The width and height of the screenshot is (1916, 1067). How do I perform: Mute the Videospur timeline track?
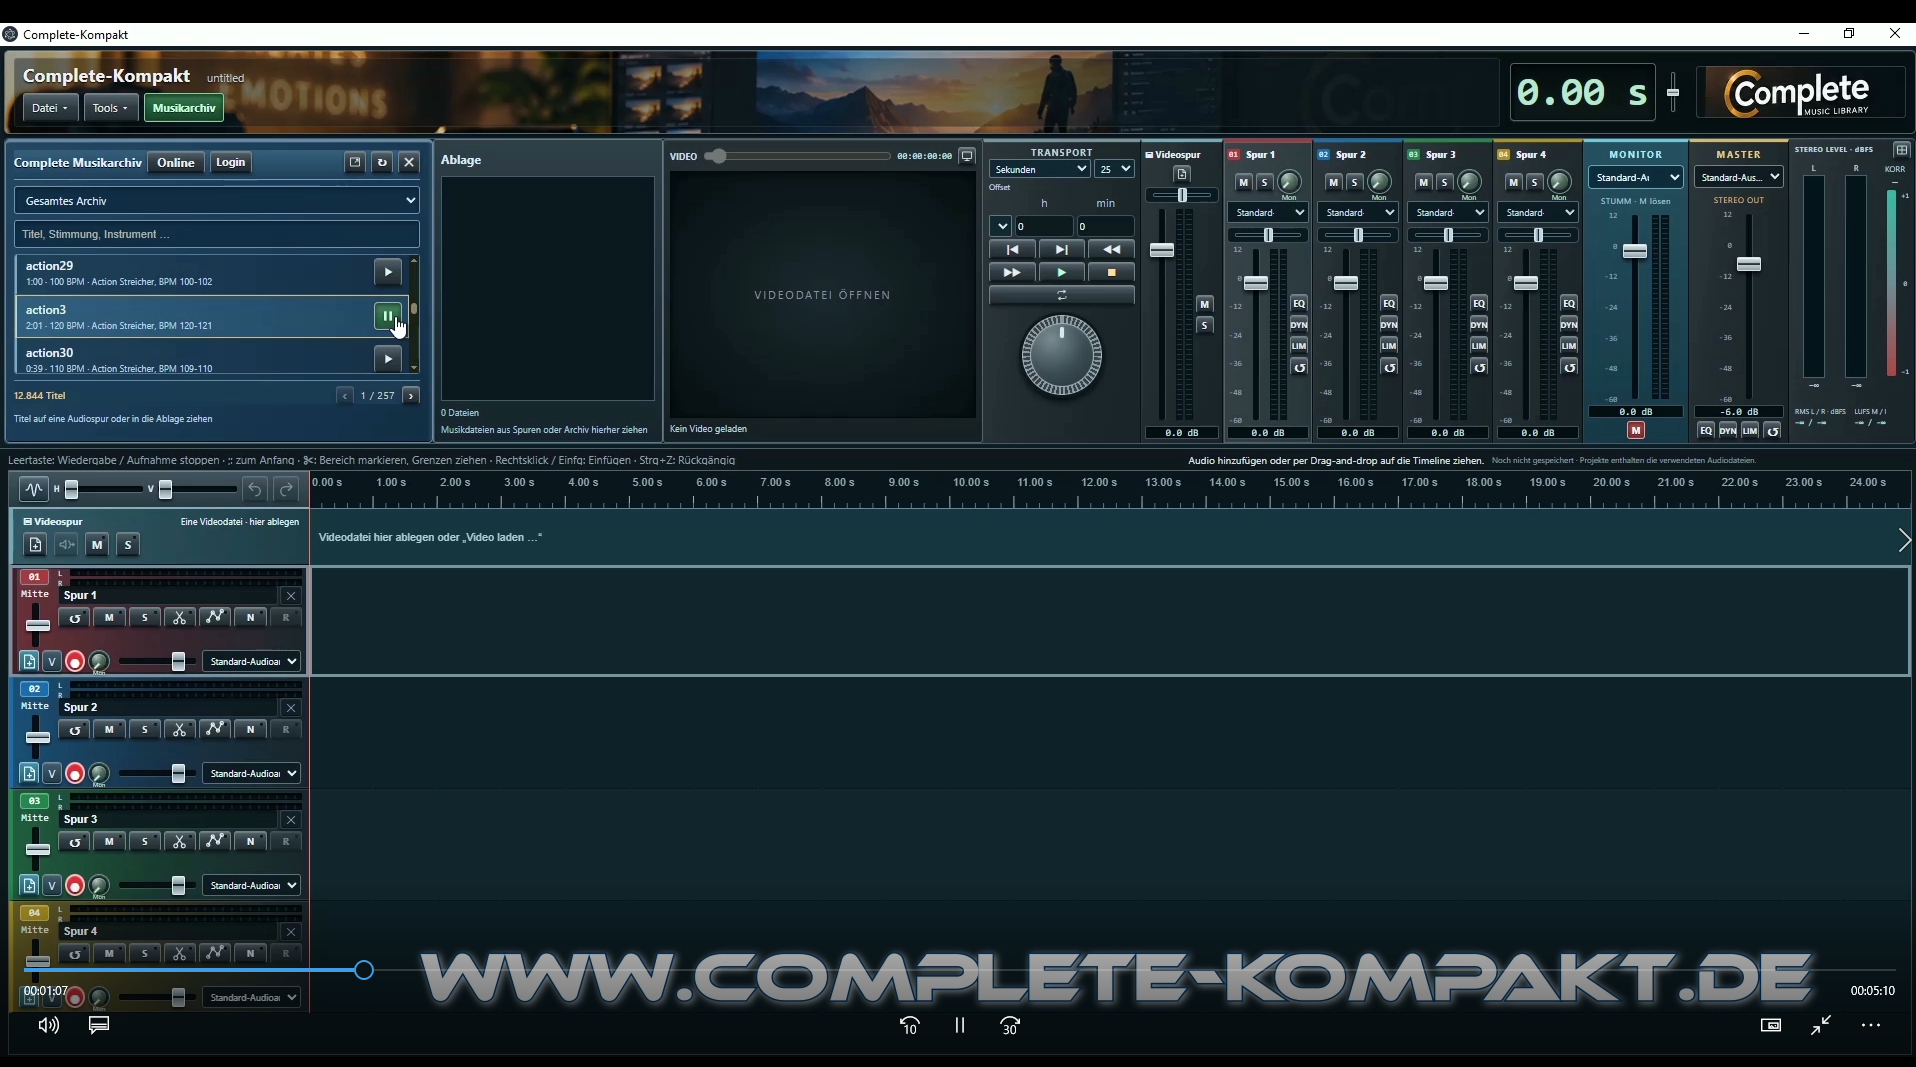[97, 545]
